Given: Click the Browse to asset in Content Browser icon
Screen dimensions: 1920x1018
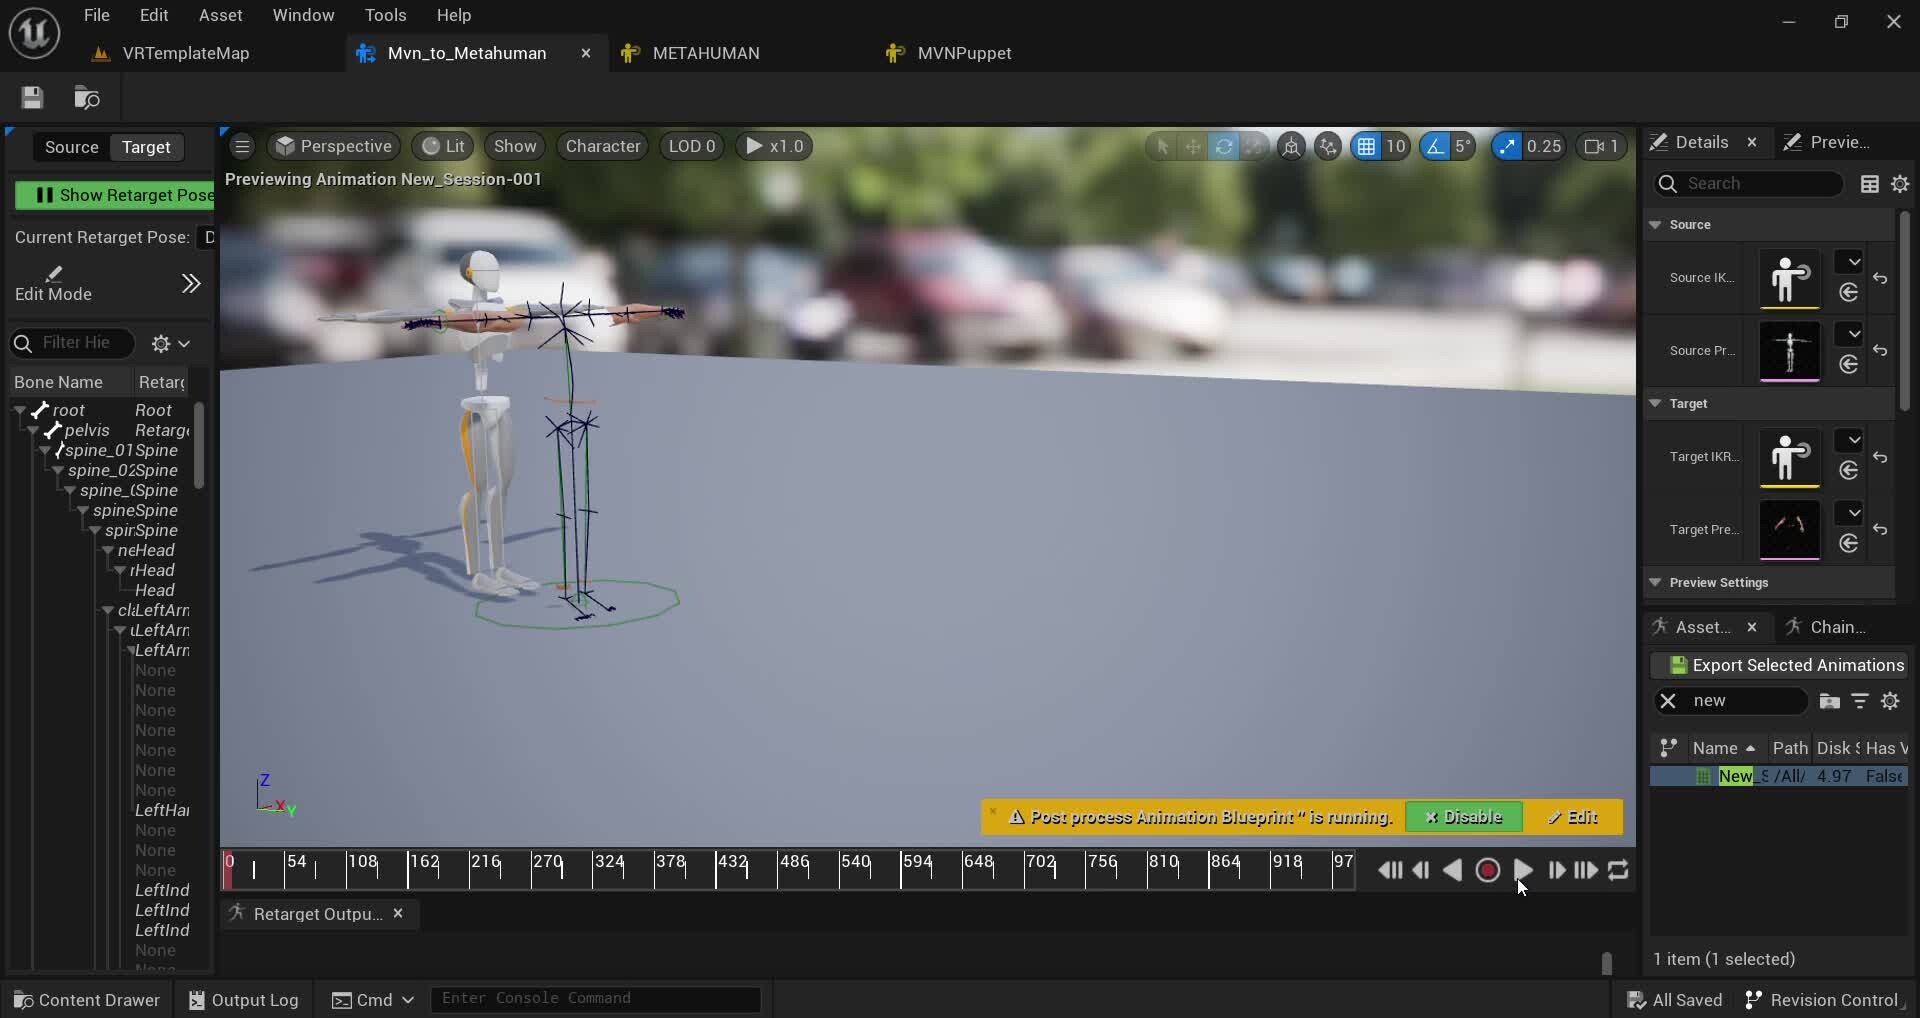Looking at the screenshot, I should 86,97.
